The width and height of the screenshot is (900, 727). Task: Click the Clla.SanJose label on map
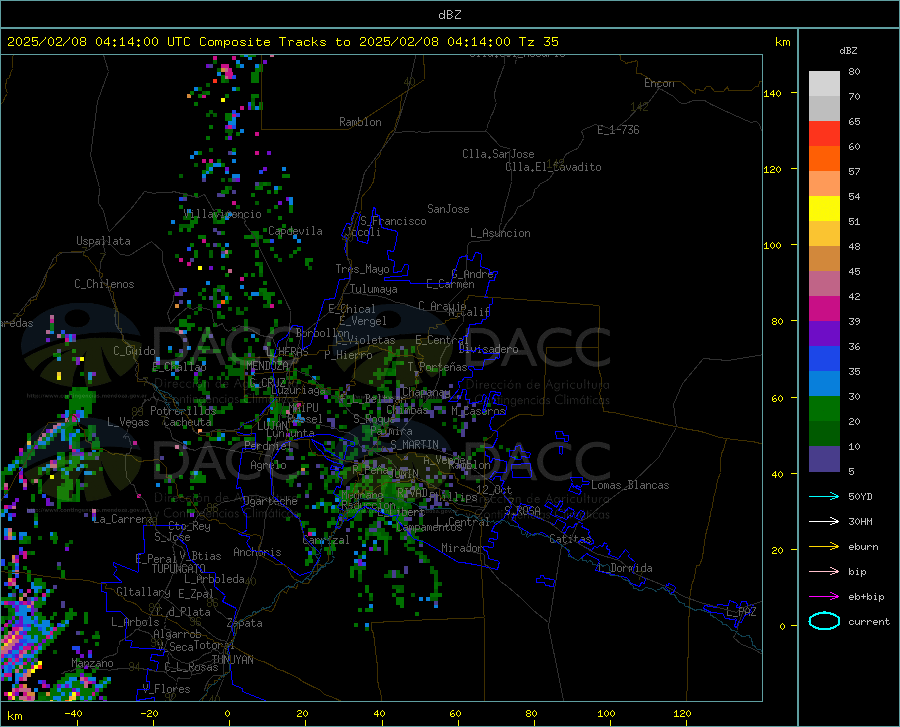[498, 154]
